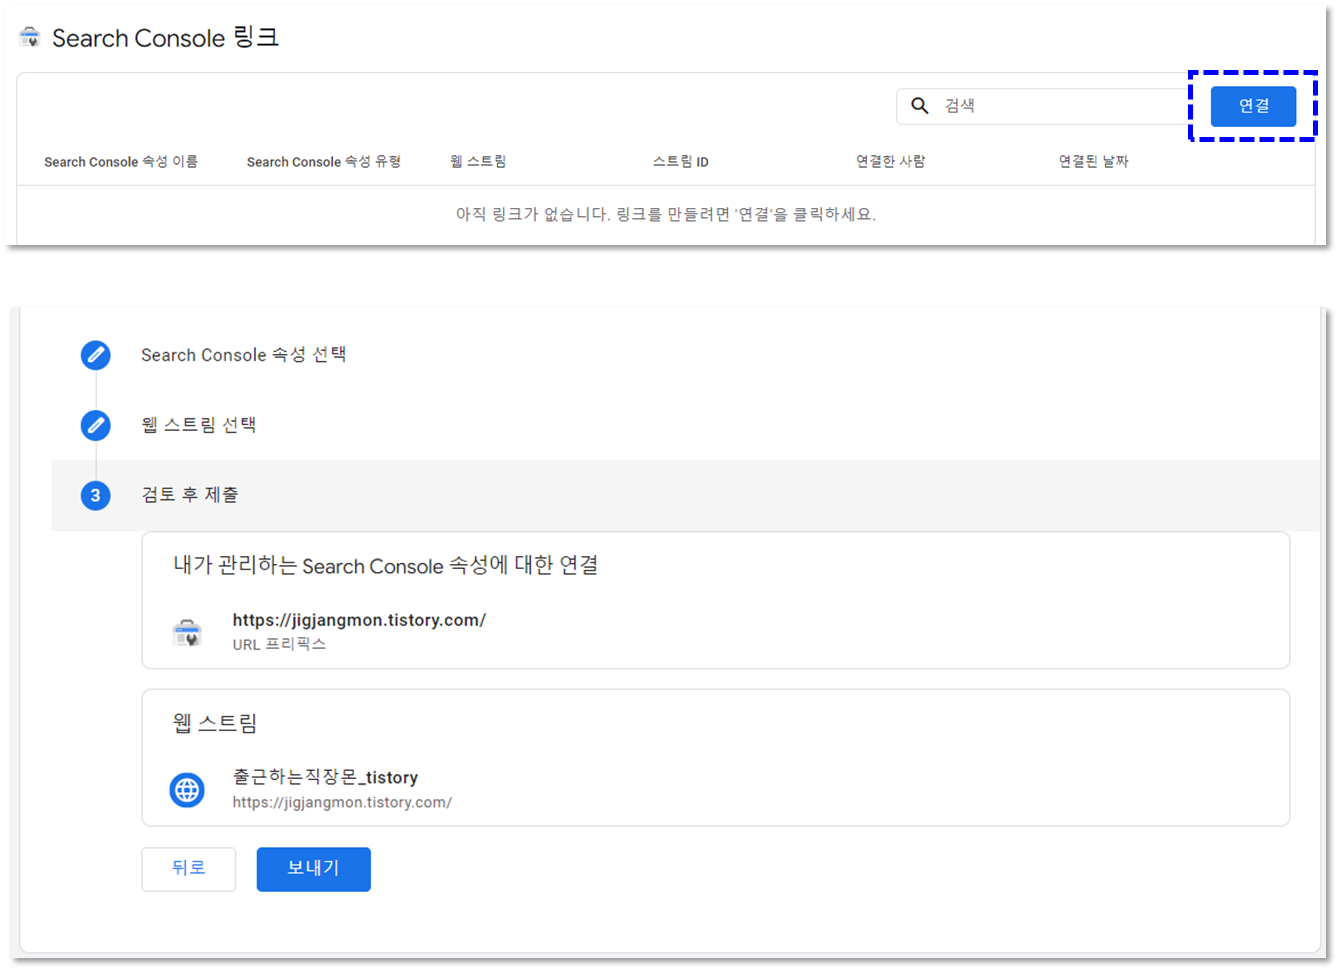
Task: Click the 스트림 ID column header
Action: click(x=681, y=161)
